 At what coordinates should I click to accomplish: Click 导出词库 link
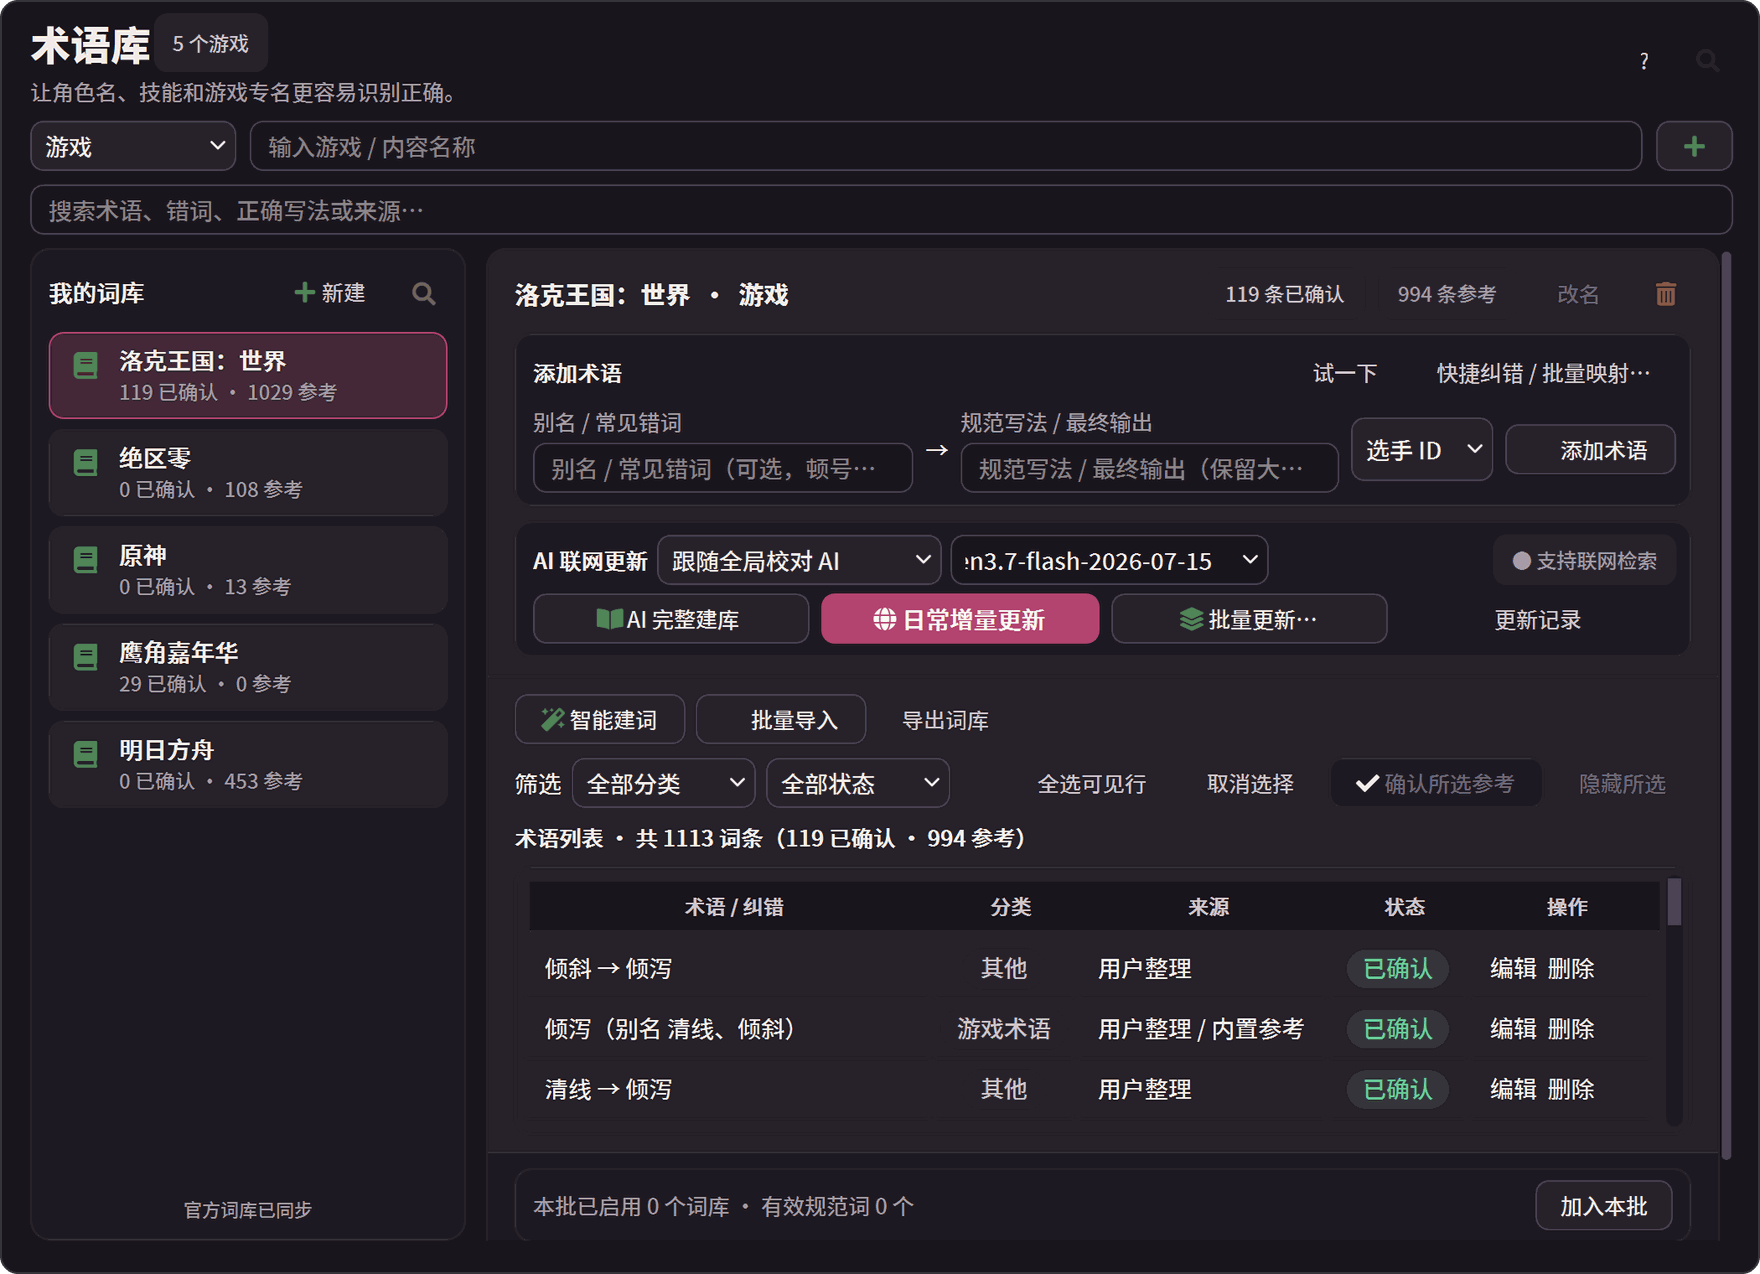pyautogui.click(x=945, y=720)
